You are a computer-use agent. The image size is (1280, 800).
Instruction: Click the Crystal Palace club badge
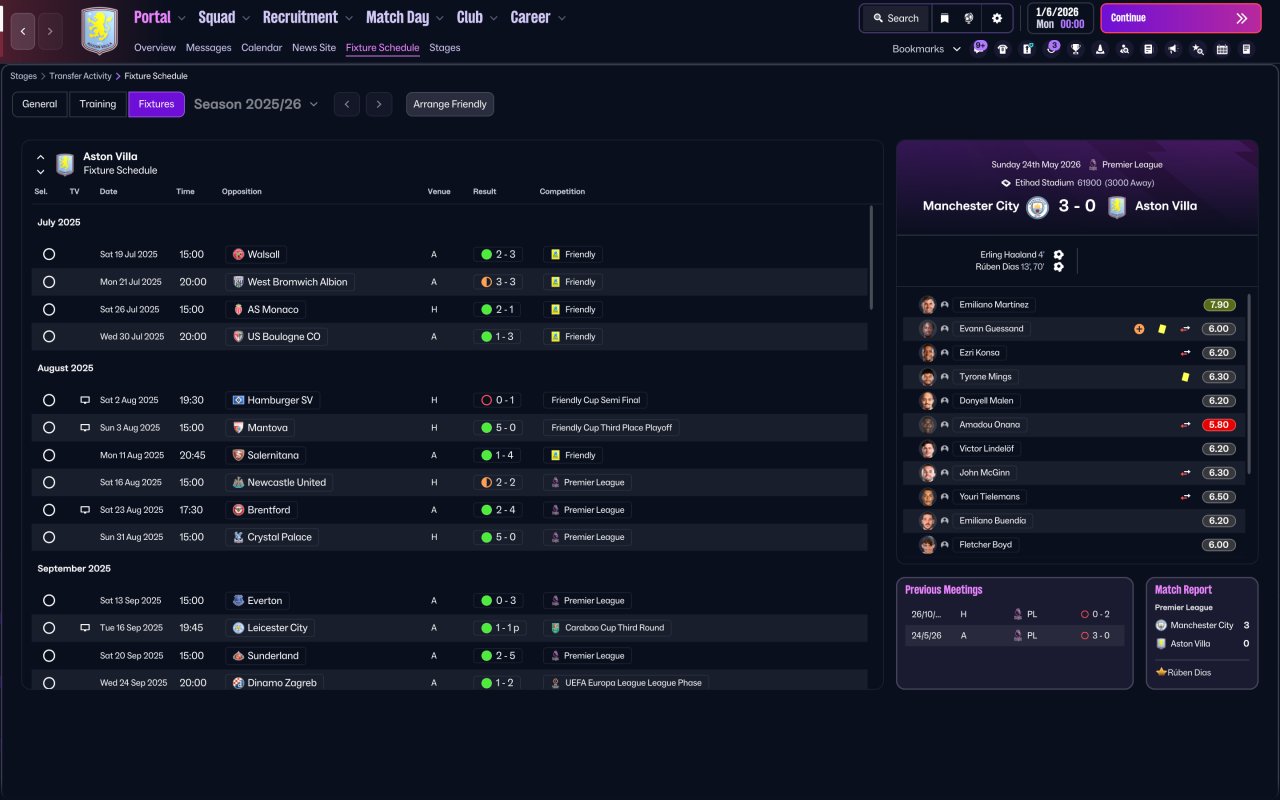pos(238,537)
